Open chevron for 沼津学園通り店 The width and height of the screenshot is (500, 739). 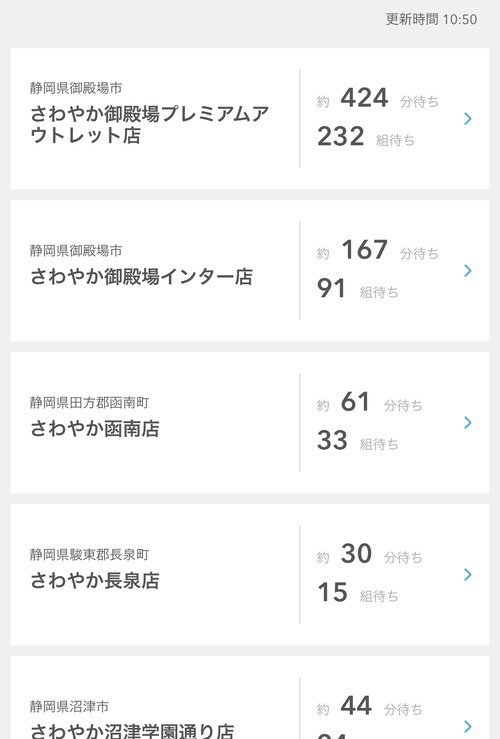[x=467, y=726]
